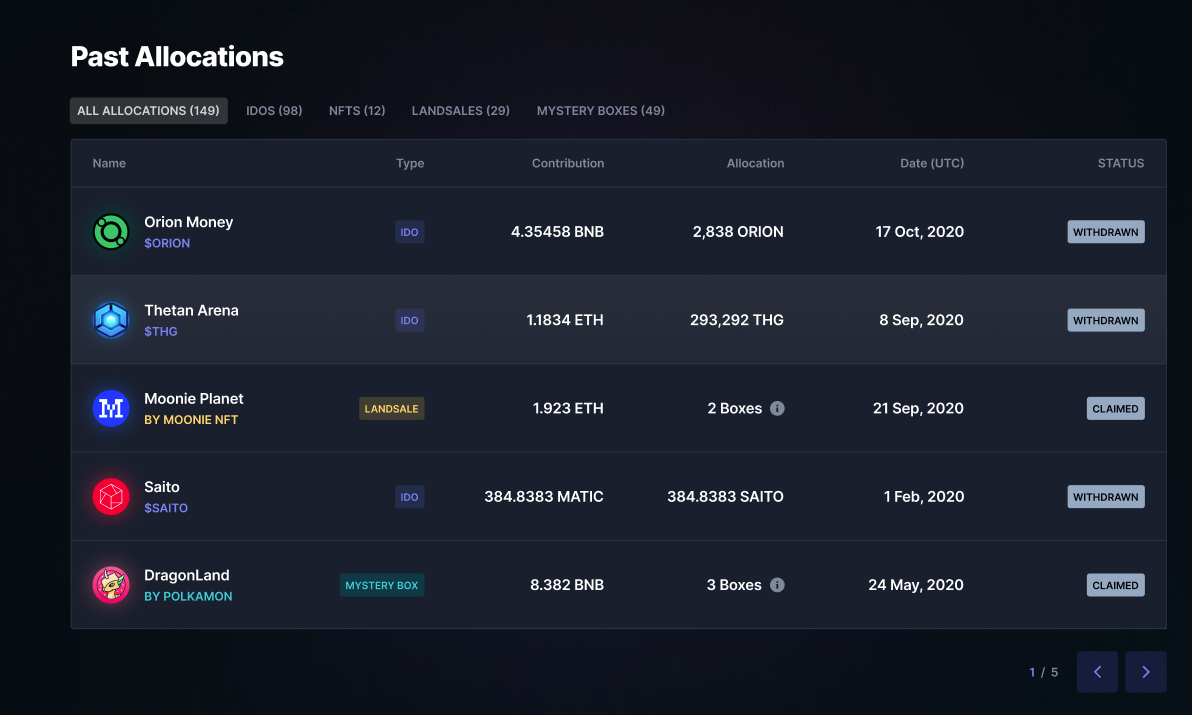
Task: Open info icon beside 3 Boxes
Action: [x=777, y=584]
